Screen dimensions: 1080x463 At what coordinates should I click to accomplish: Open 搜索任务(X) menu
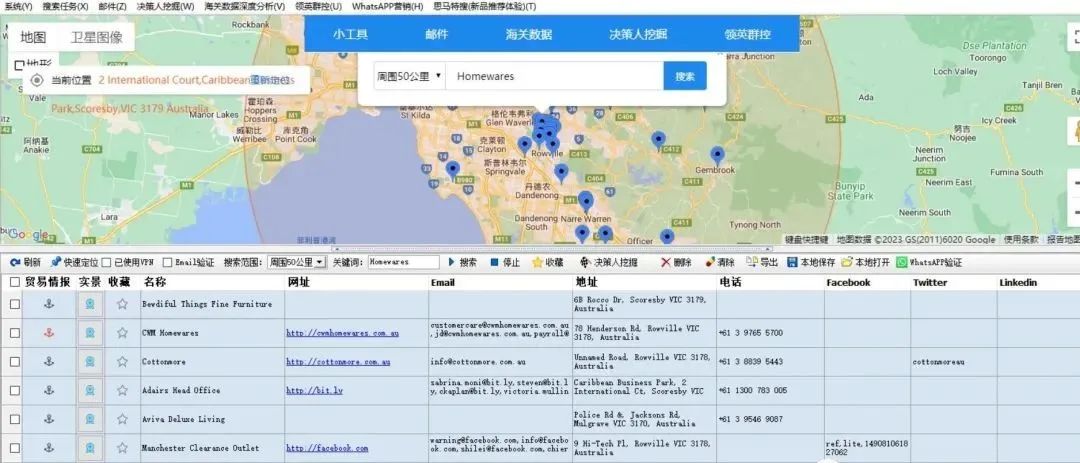click(x=65, y=6)
